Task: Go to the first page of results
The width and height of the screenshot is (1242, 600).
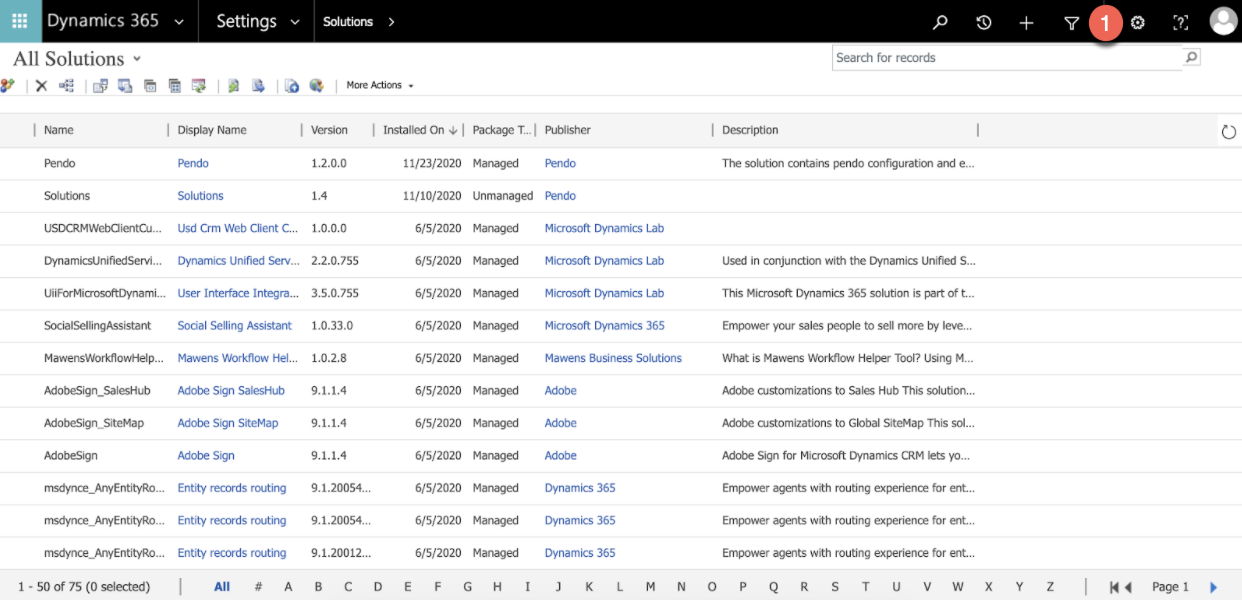Action: click(1115, 587)
